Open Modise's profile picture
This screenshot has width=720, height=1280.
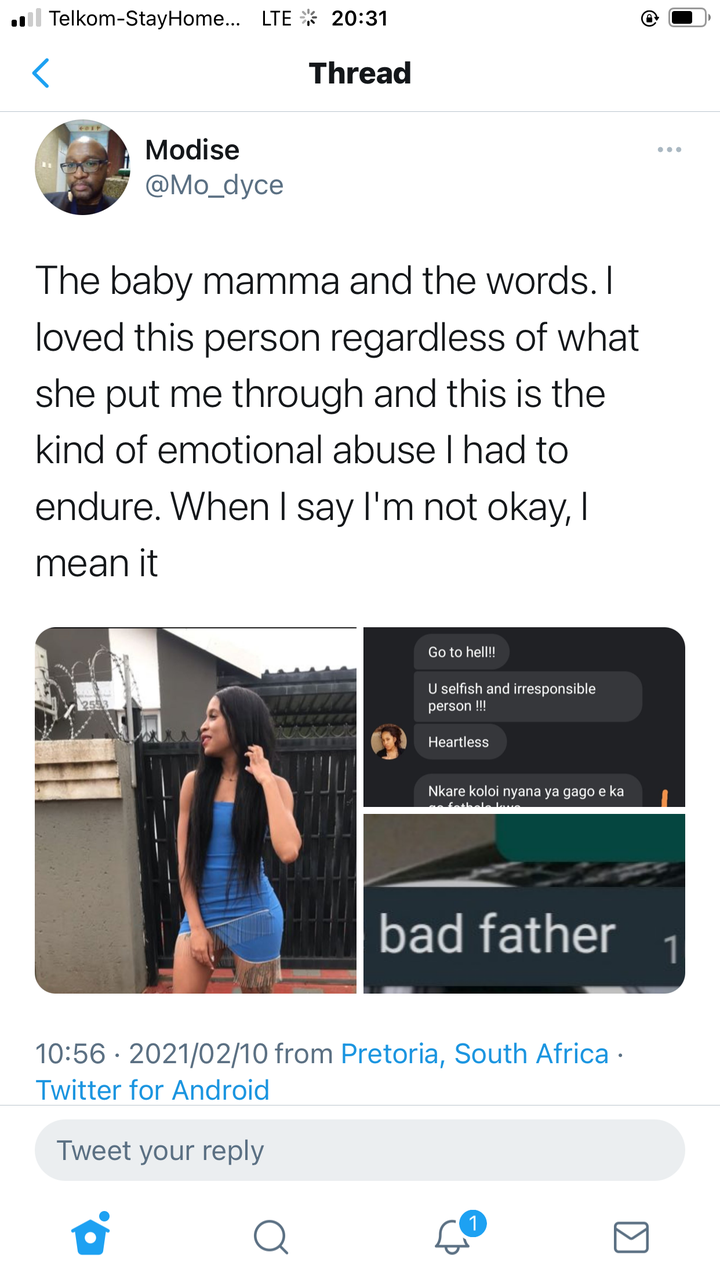point(82,167)
